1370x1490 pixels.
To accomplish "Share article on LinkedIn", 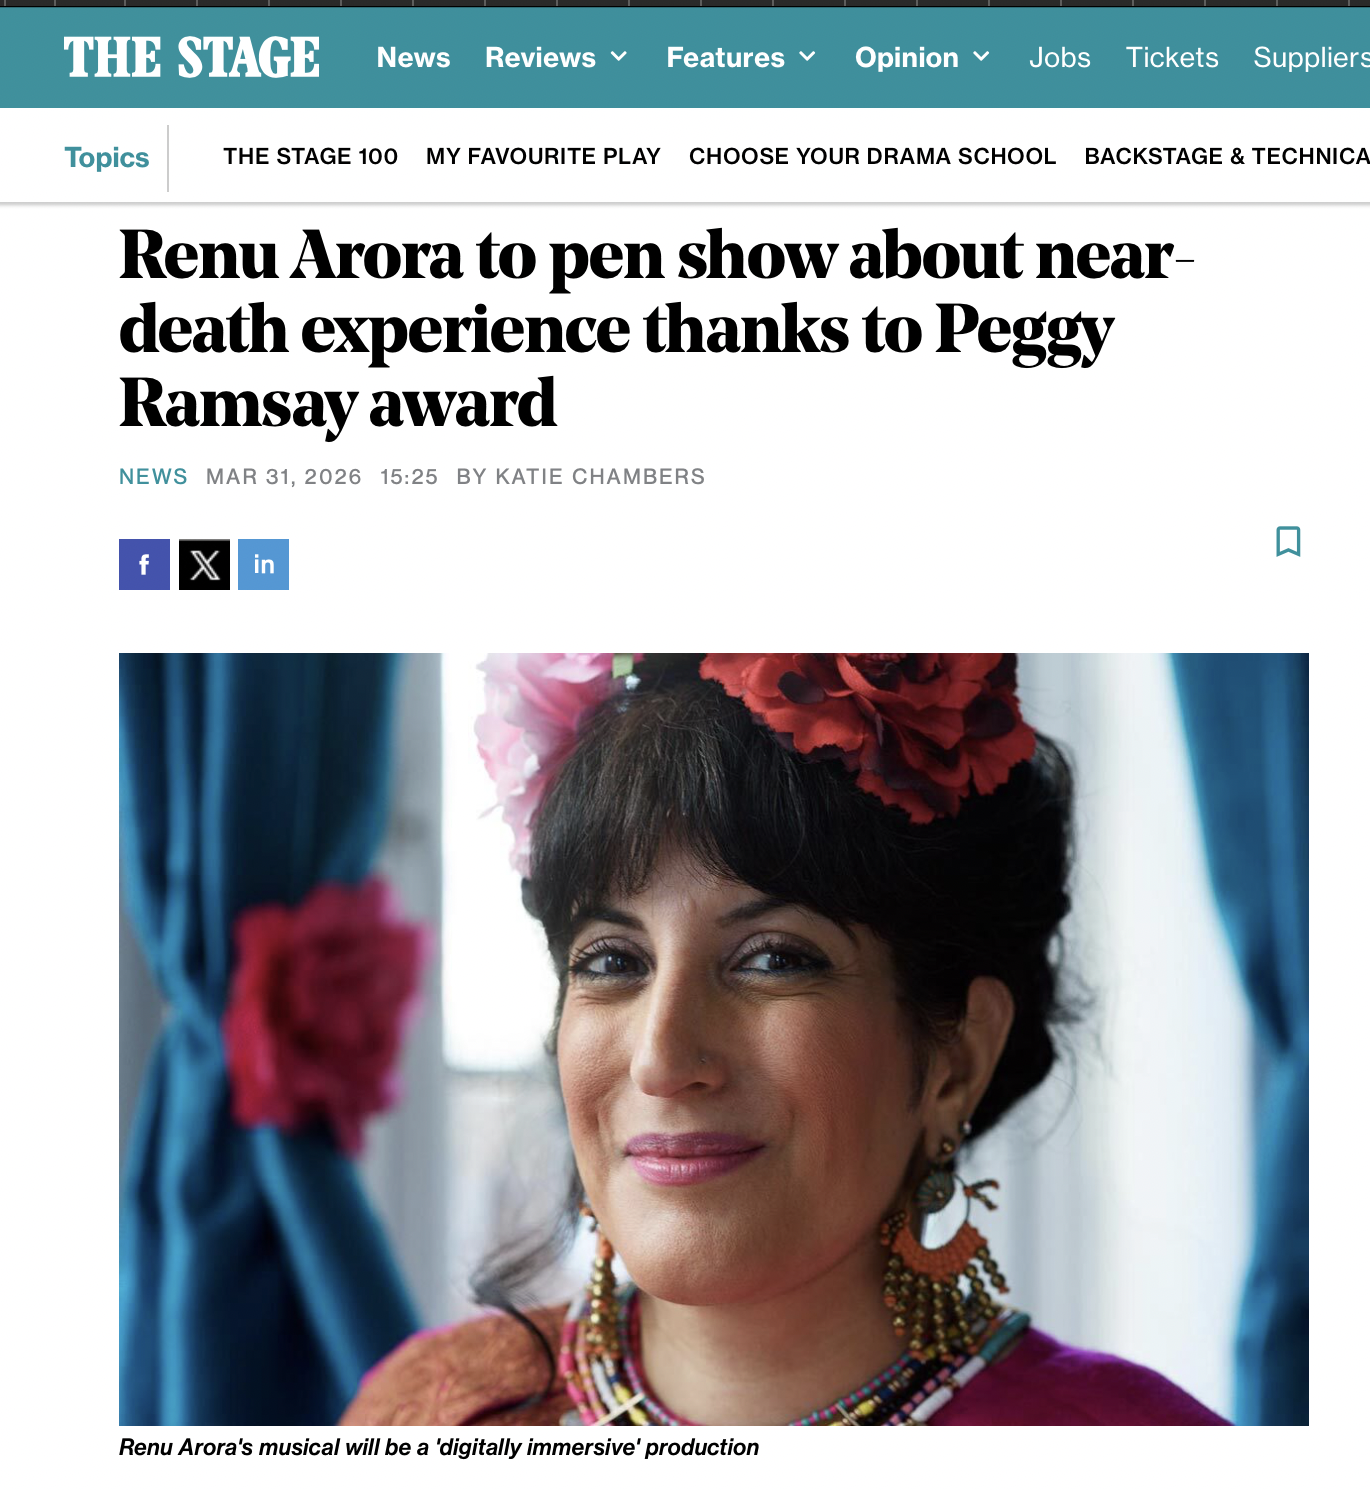I will [x=264, y=564].
